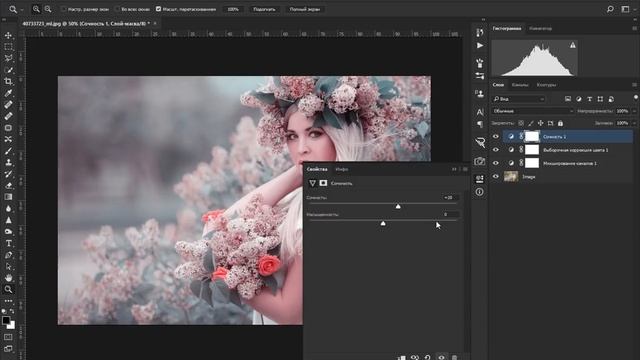Select the Horizontal Type tool
This screenshot has width=640, height=360.
[x=8, y=243]
